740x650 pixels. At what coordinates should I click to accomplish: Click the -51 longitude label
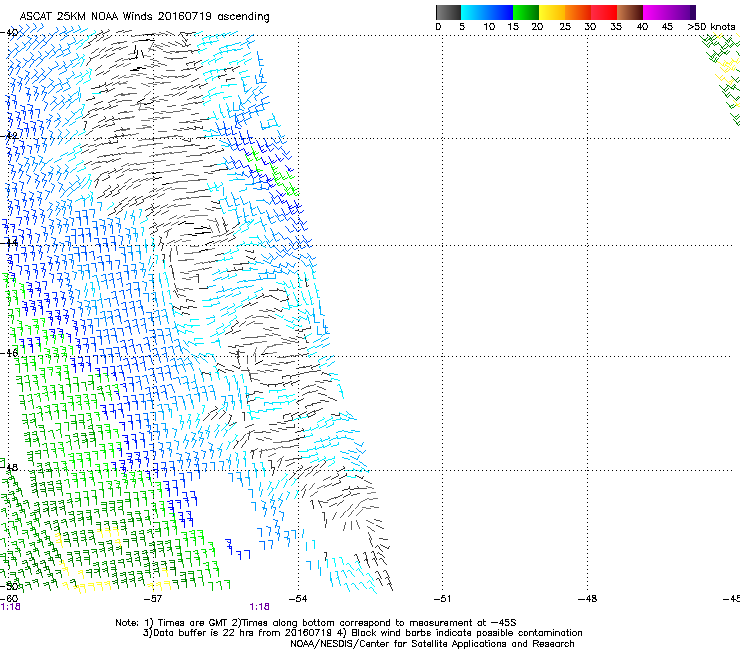pos(442,599)
